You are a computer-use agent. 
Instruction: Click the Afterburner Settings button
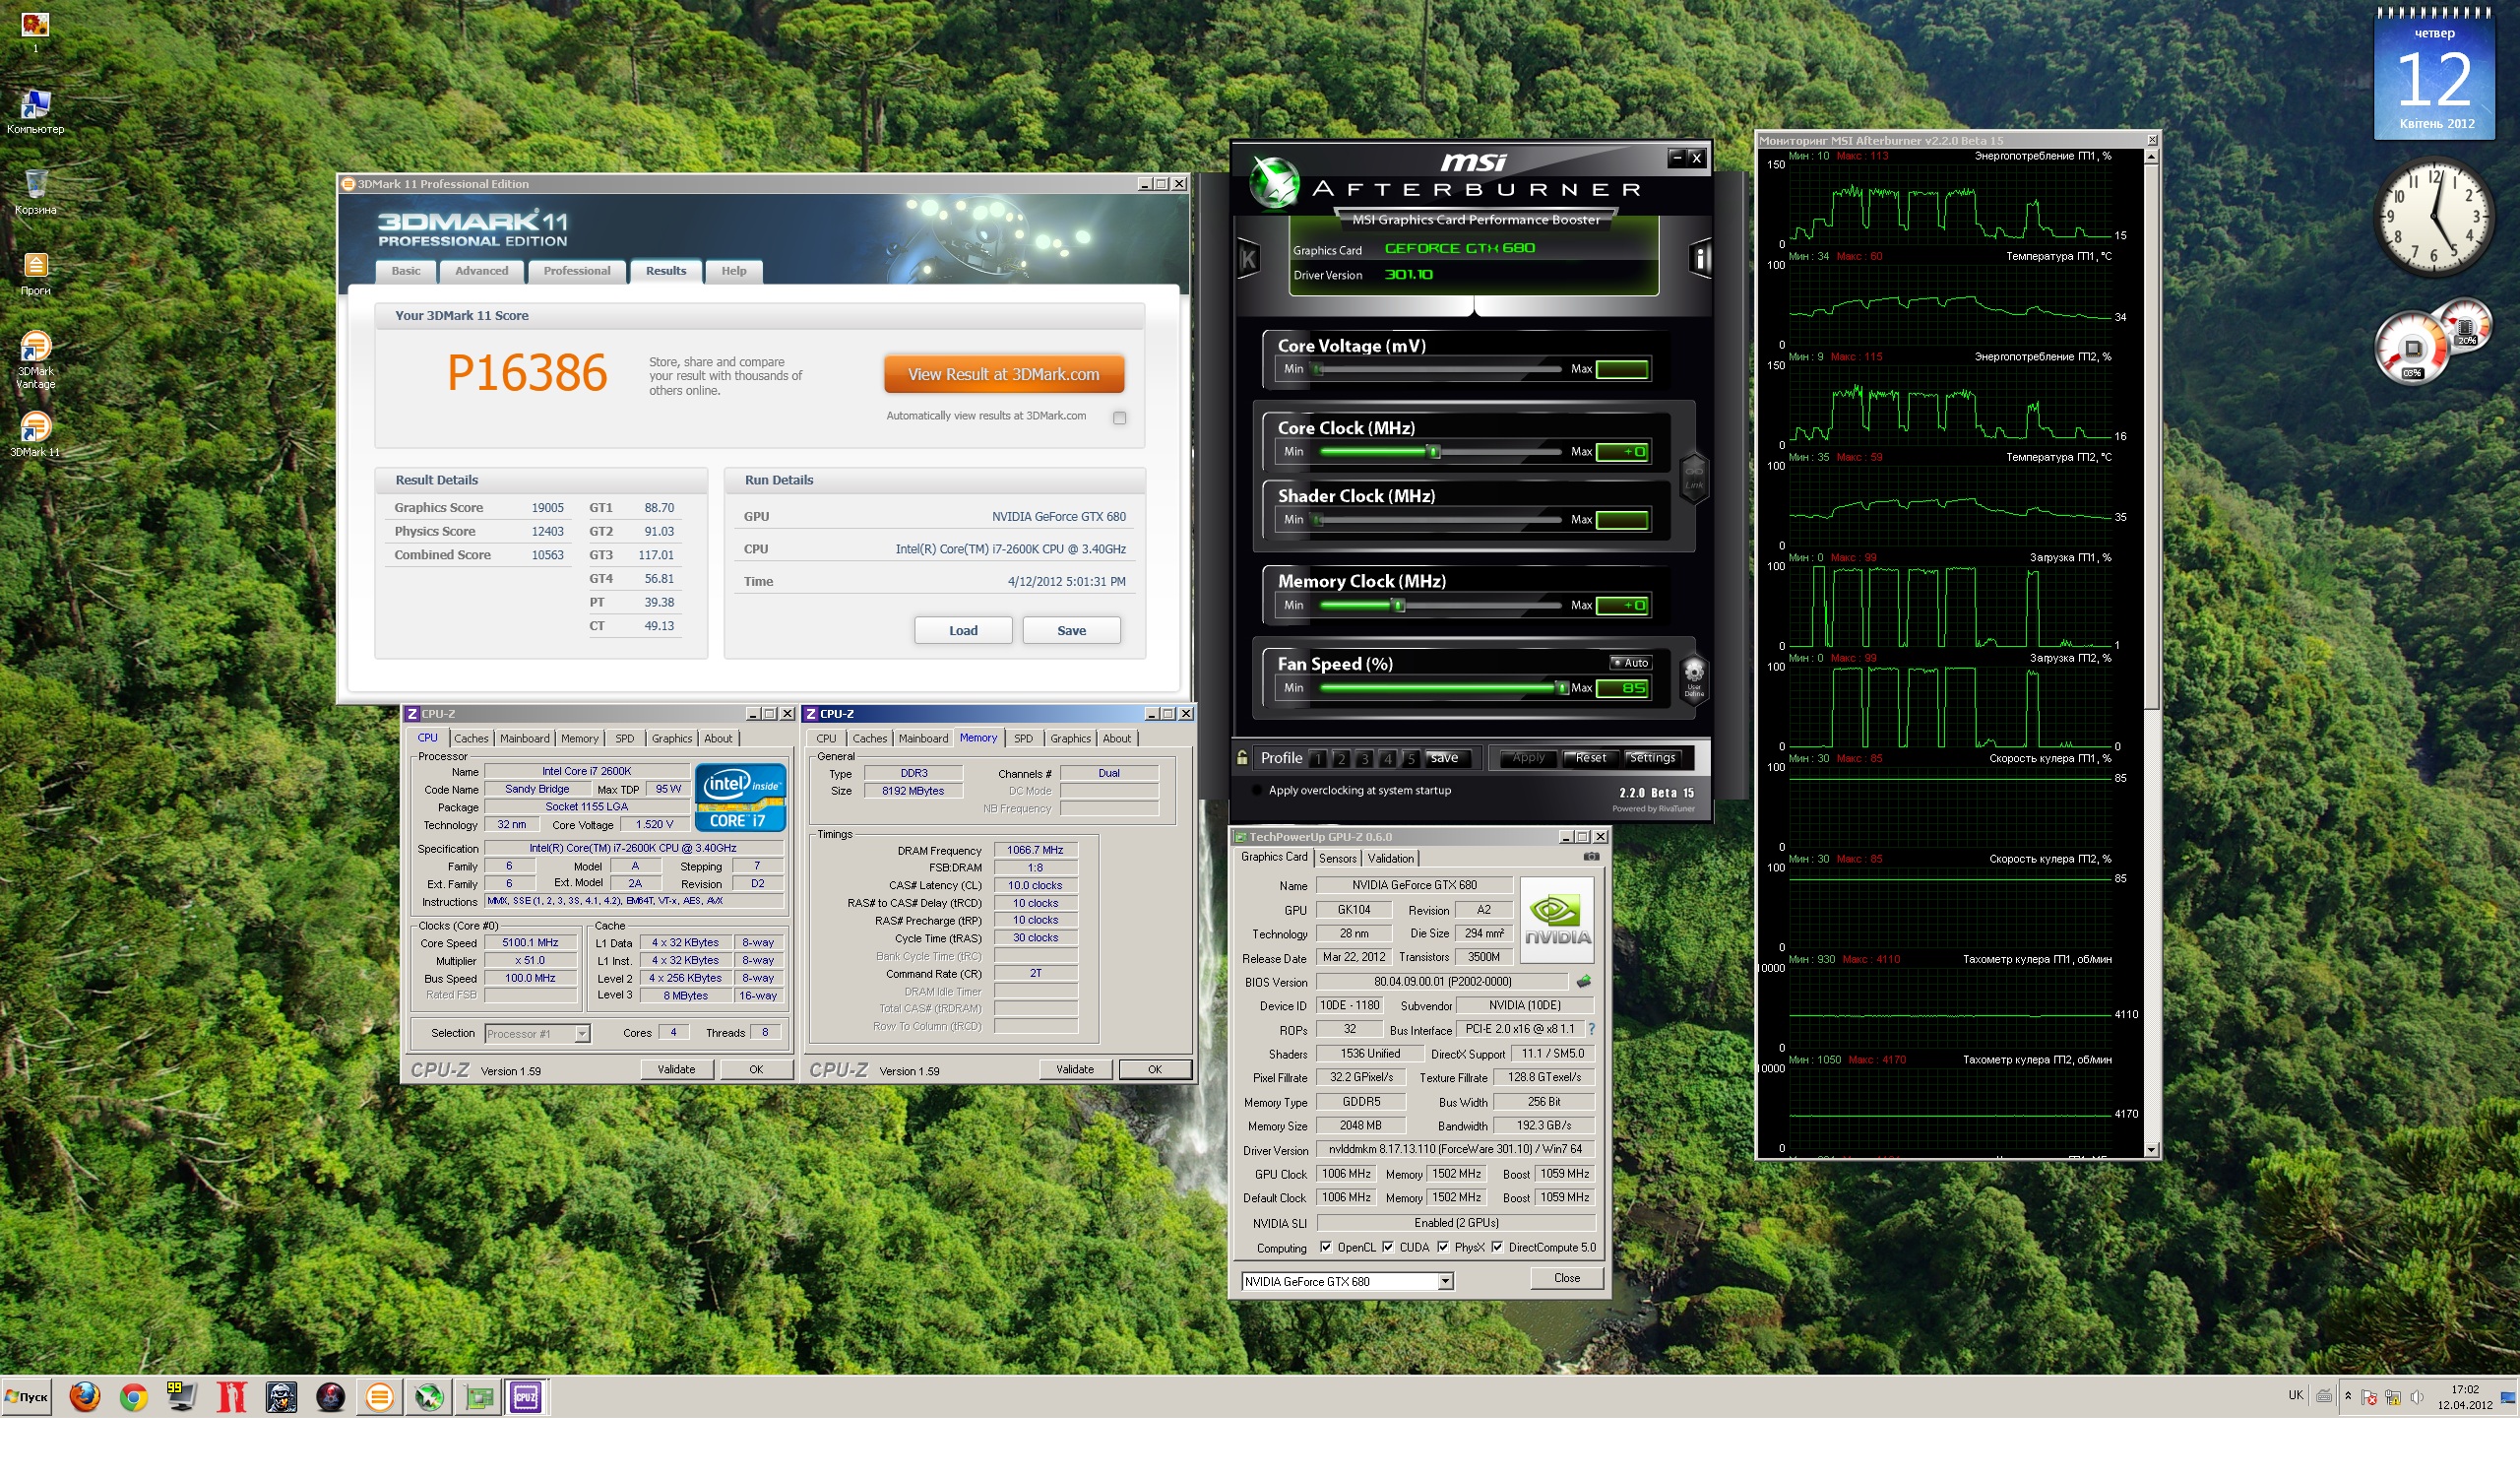[x=1652, y=758]
